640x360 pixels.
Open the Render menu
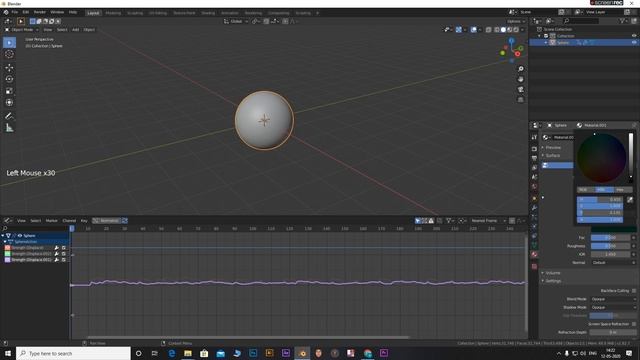[40, 12]
